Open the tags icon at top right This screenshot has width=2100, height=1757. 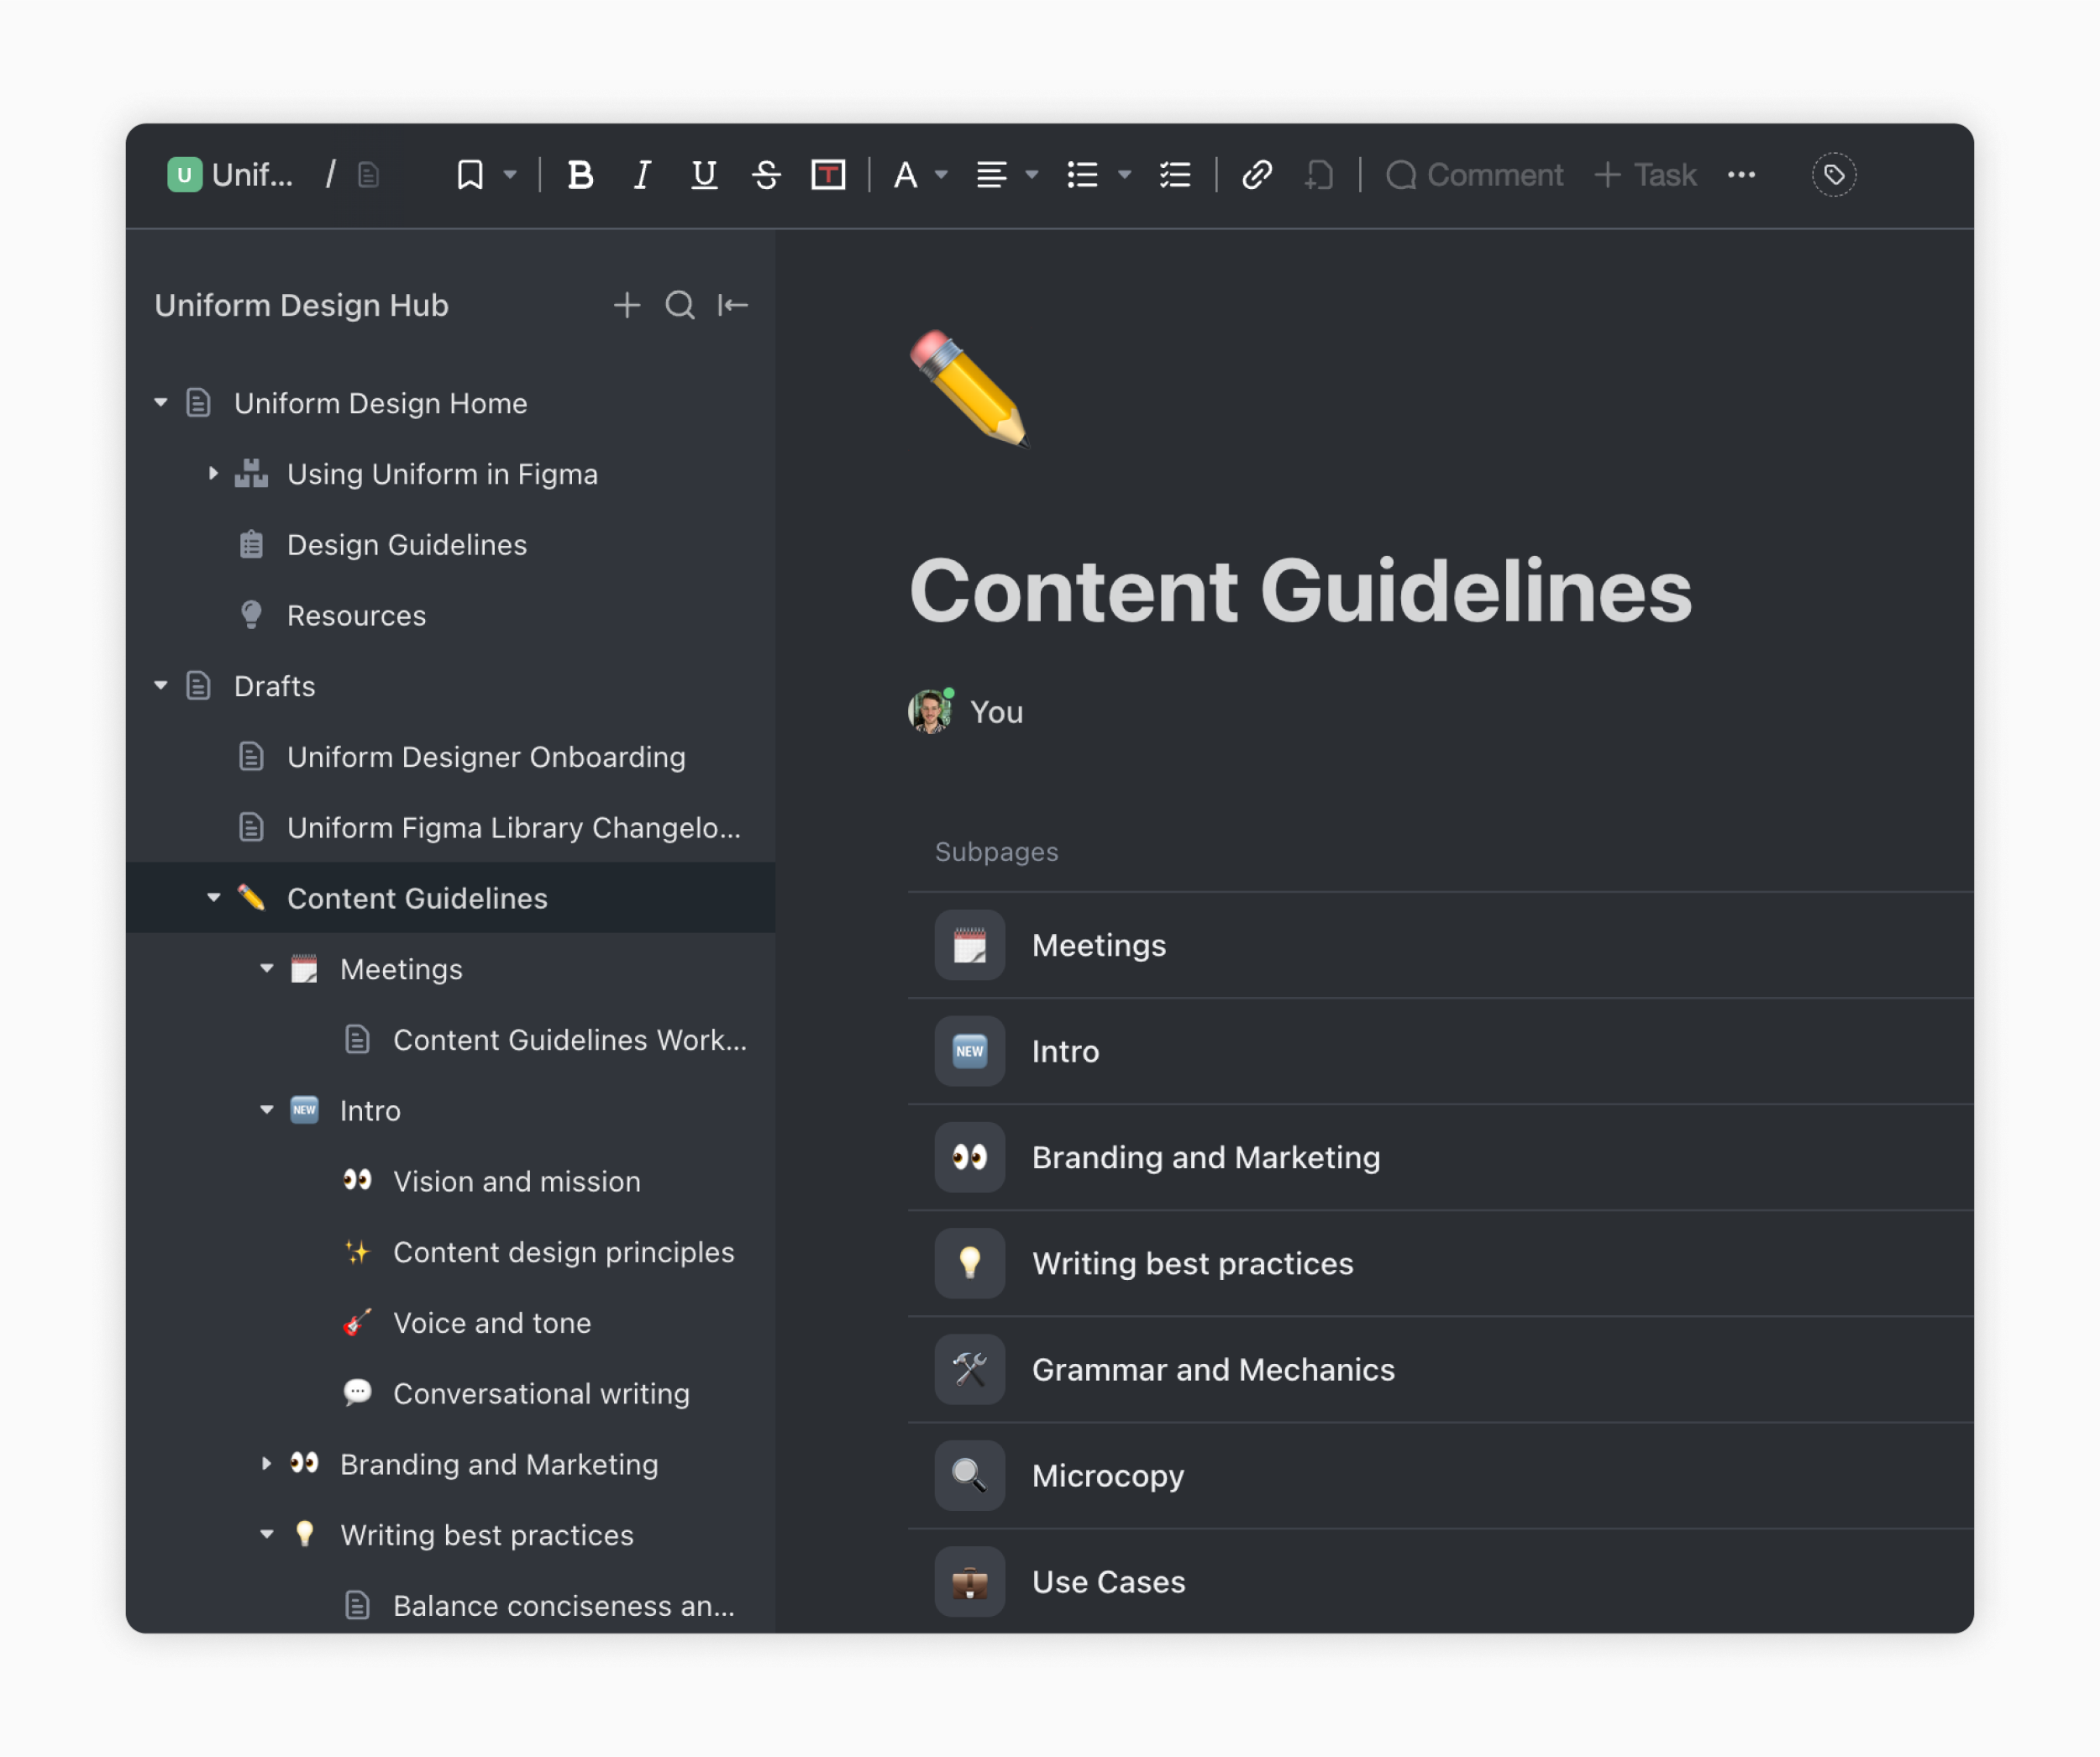tap(1833, 175)
